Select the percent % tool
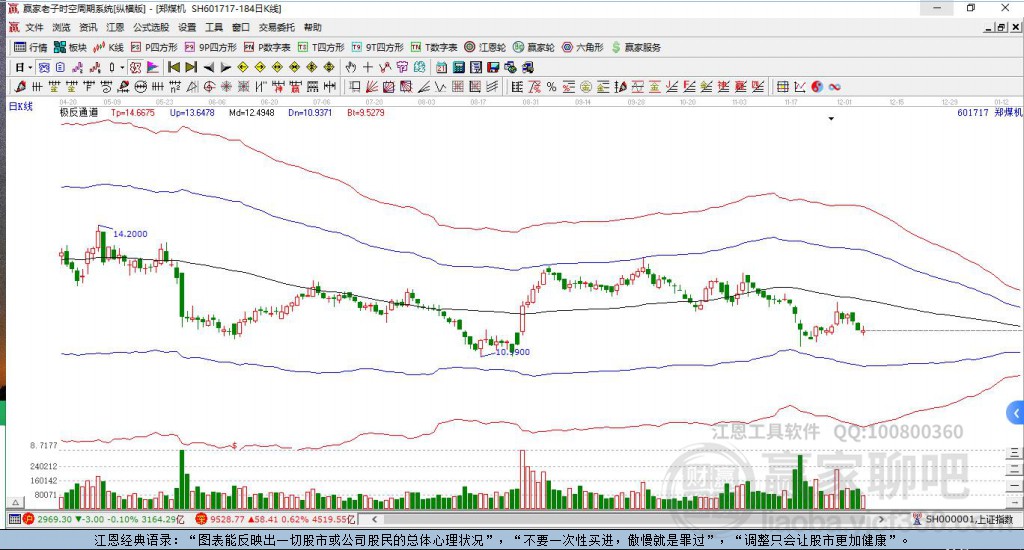 (552, 87)
